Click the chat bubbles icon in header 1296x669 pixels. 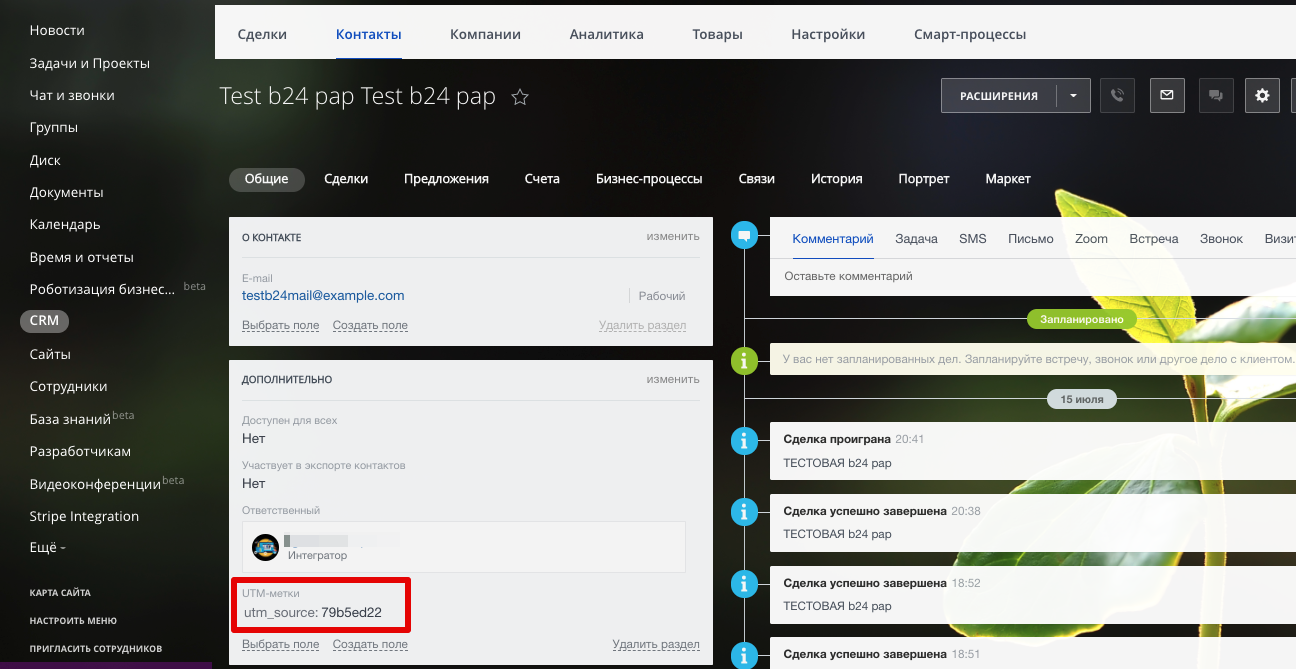pos(1215,96)
